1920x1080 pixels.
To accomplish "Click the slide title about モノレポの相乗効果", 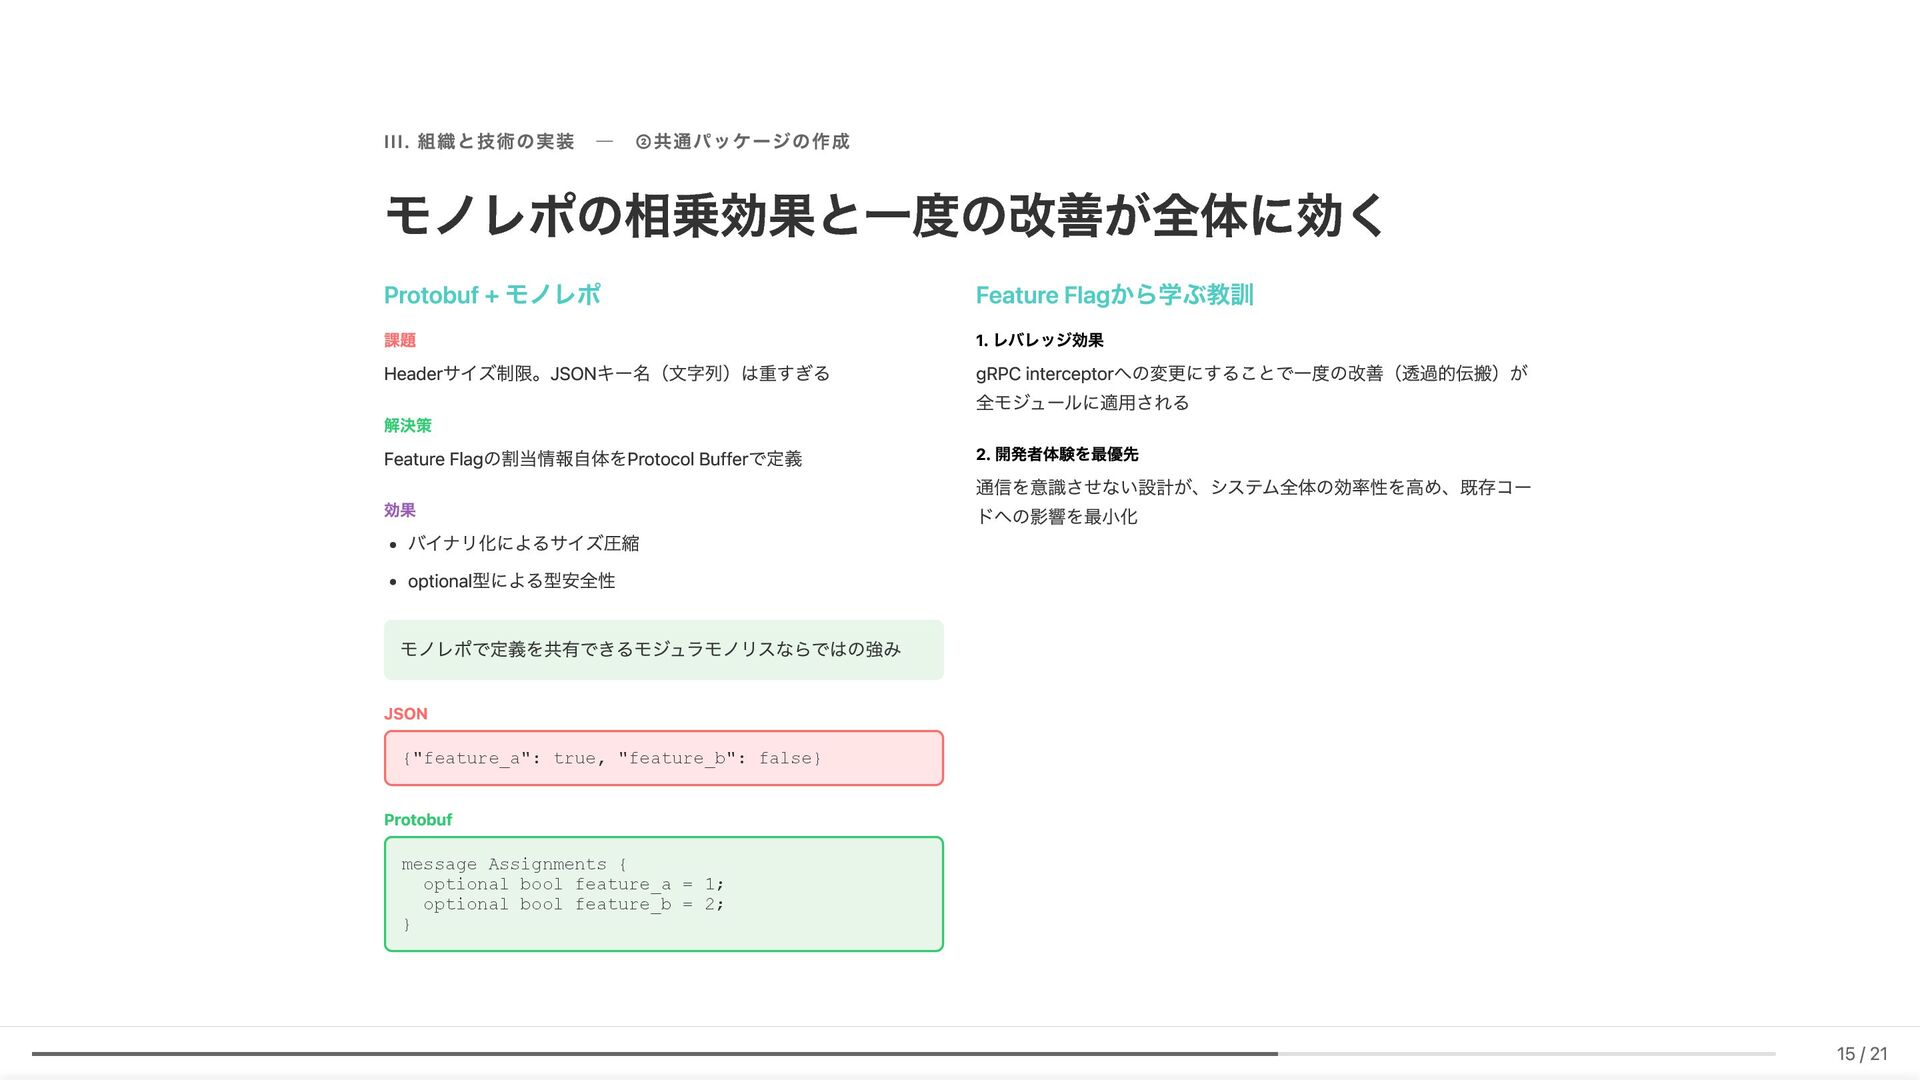I will (884, 216).
